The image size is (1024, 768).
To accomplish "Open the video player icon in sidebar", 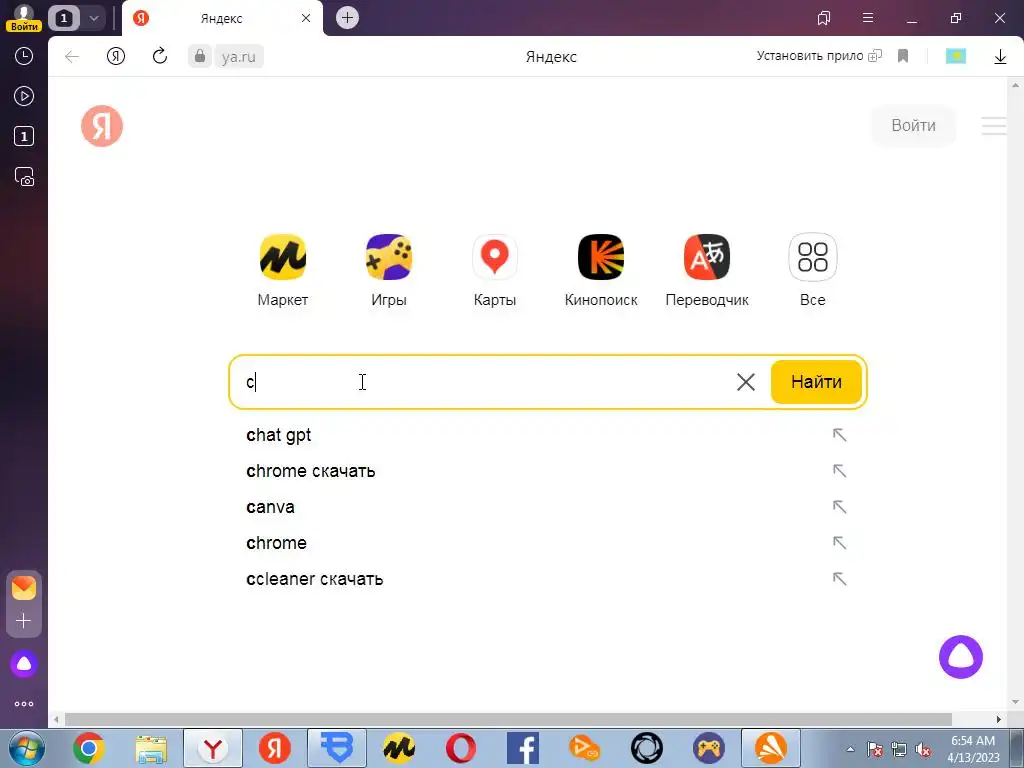I will point(24,96).
